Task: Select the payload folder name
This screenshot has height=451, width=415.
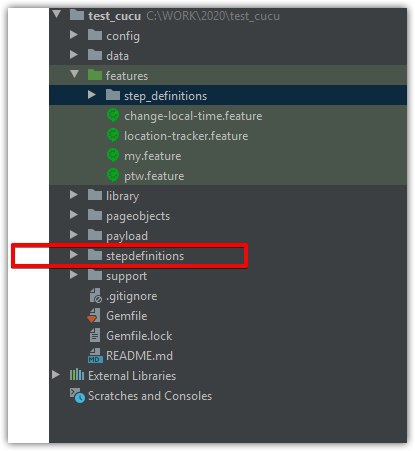Action: click(127, 236)
